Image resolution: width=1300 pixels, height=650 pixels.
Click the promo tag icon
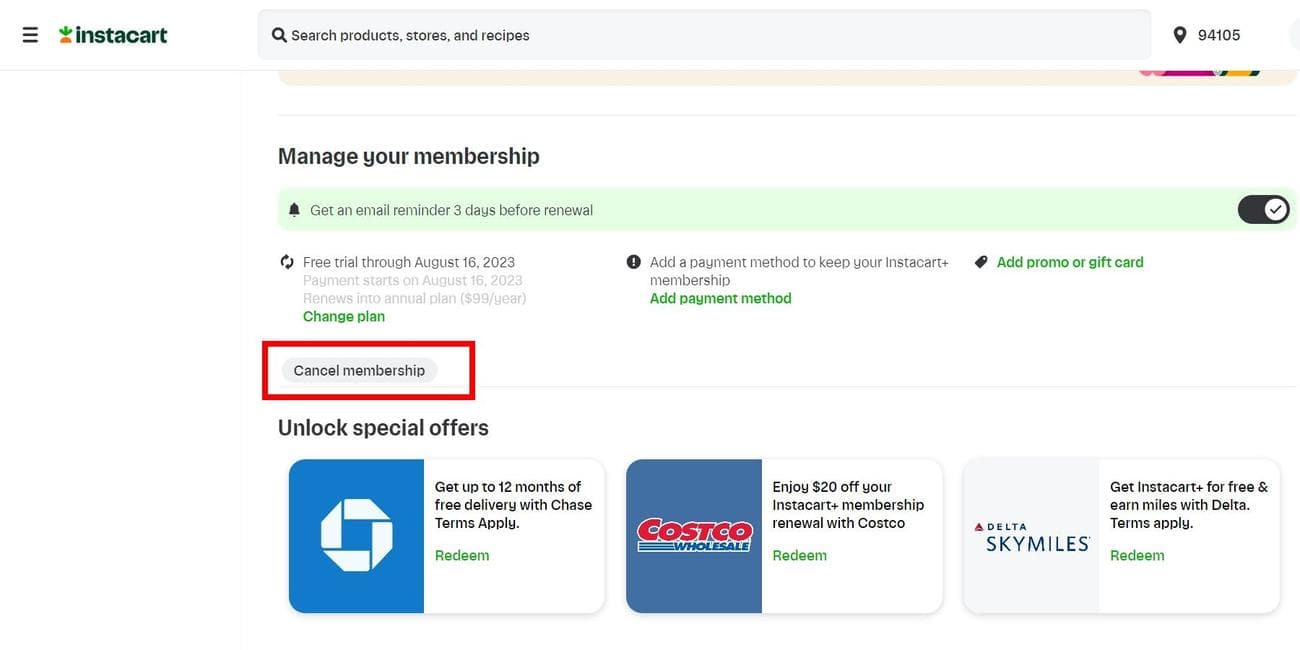click(981, 261)
